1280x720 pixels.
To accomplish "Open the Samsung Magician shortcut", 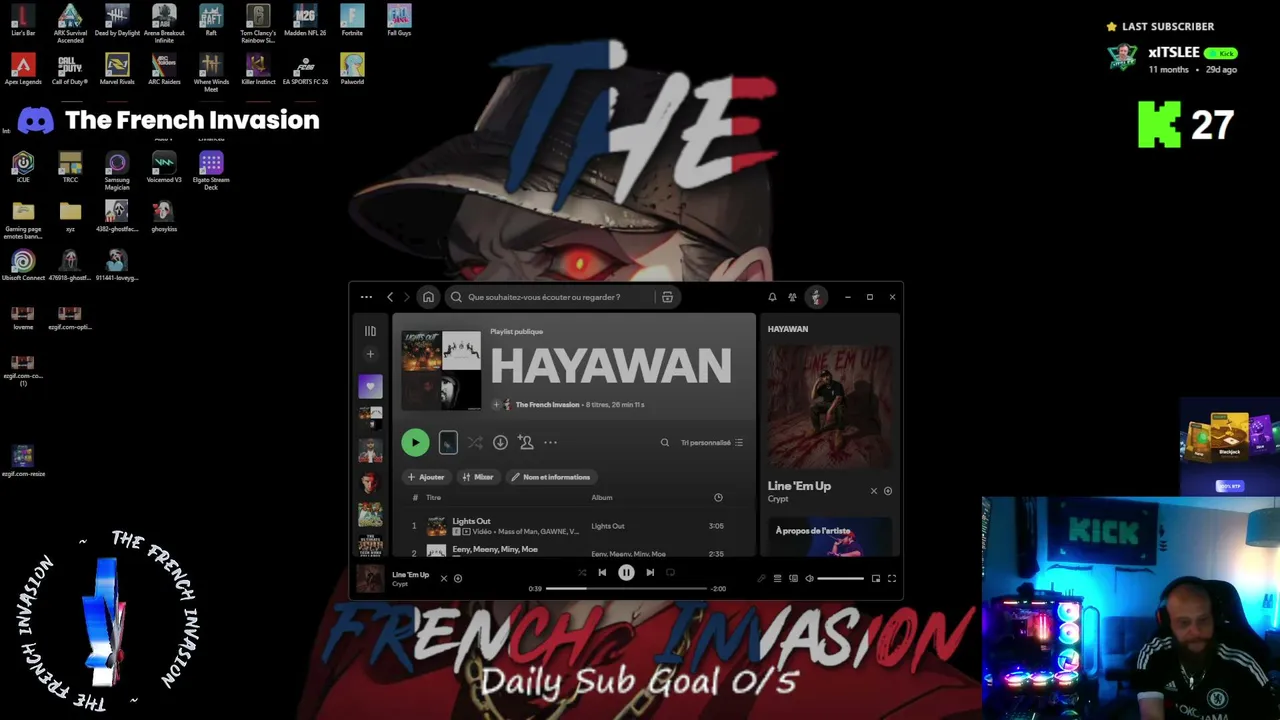I will [x=117, y=170].
